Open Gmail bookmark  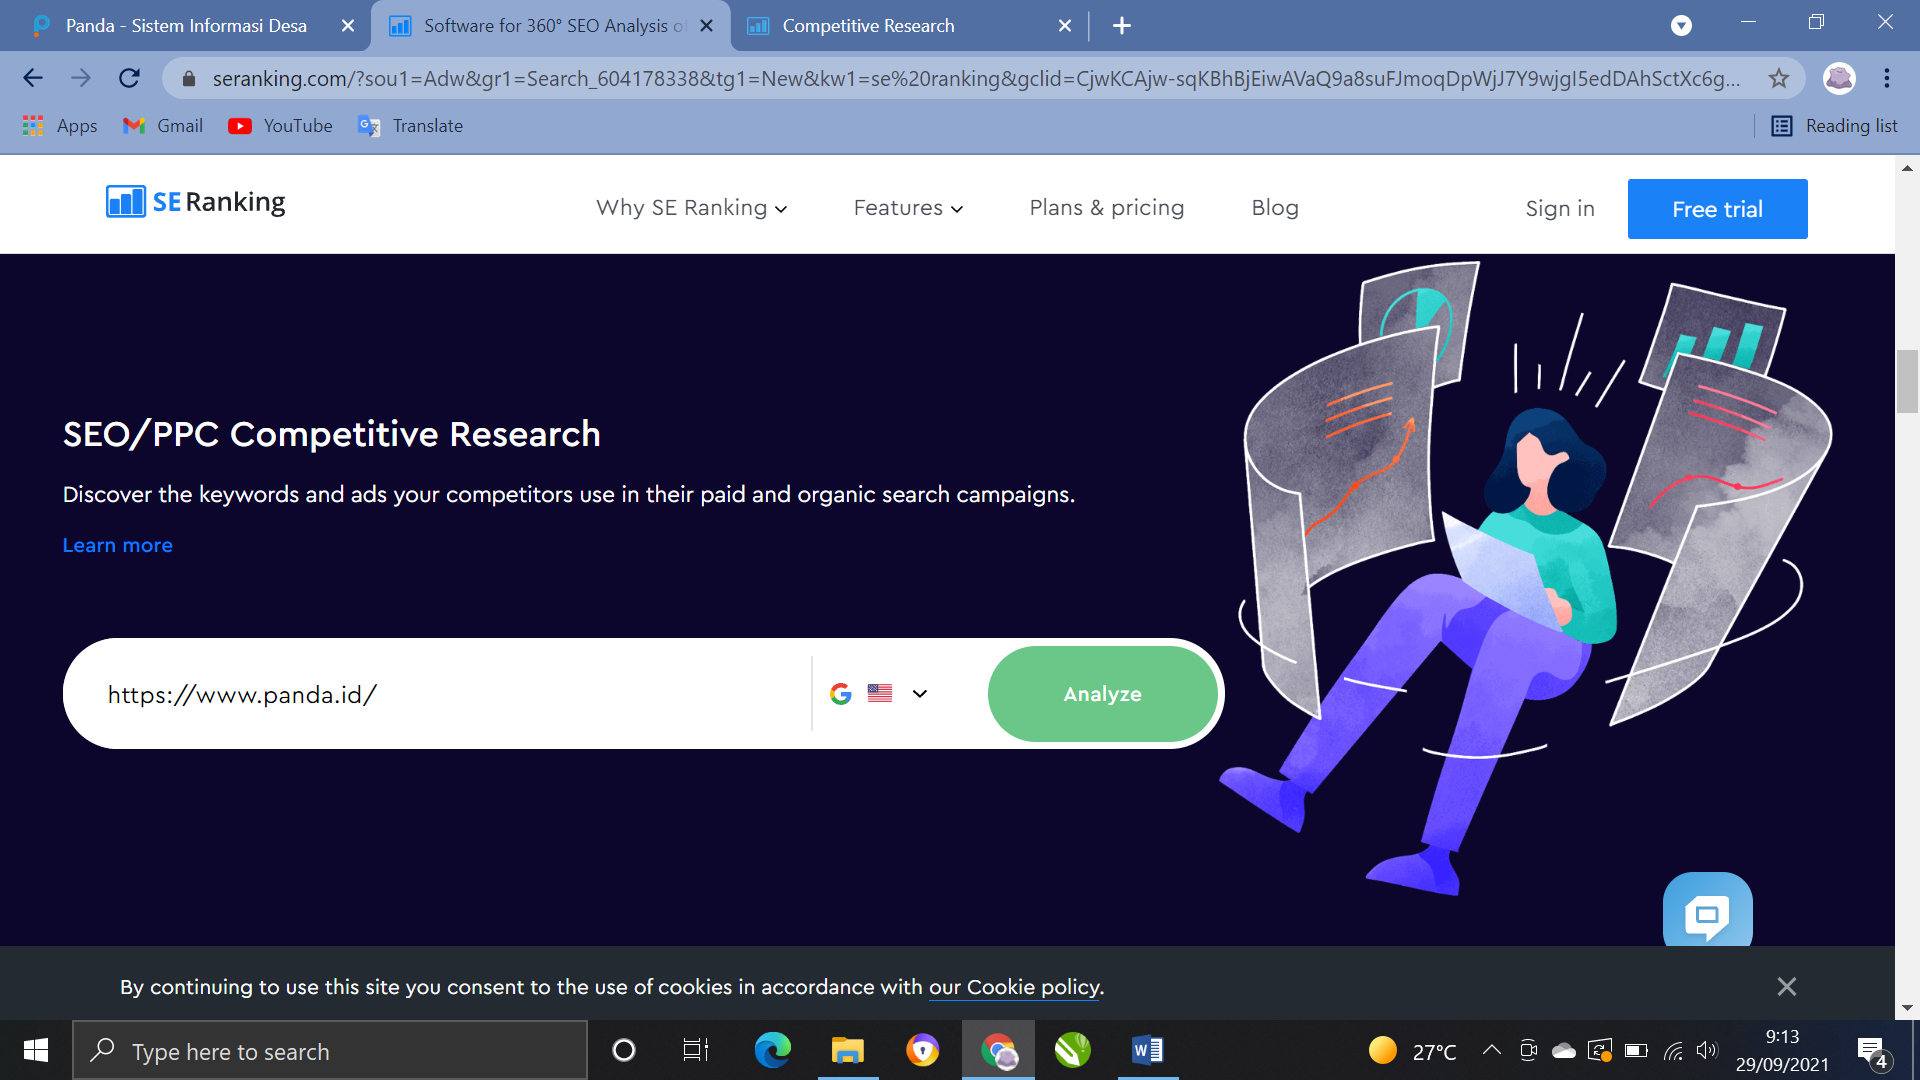coord(163,126)
